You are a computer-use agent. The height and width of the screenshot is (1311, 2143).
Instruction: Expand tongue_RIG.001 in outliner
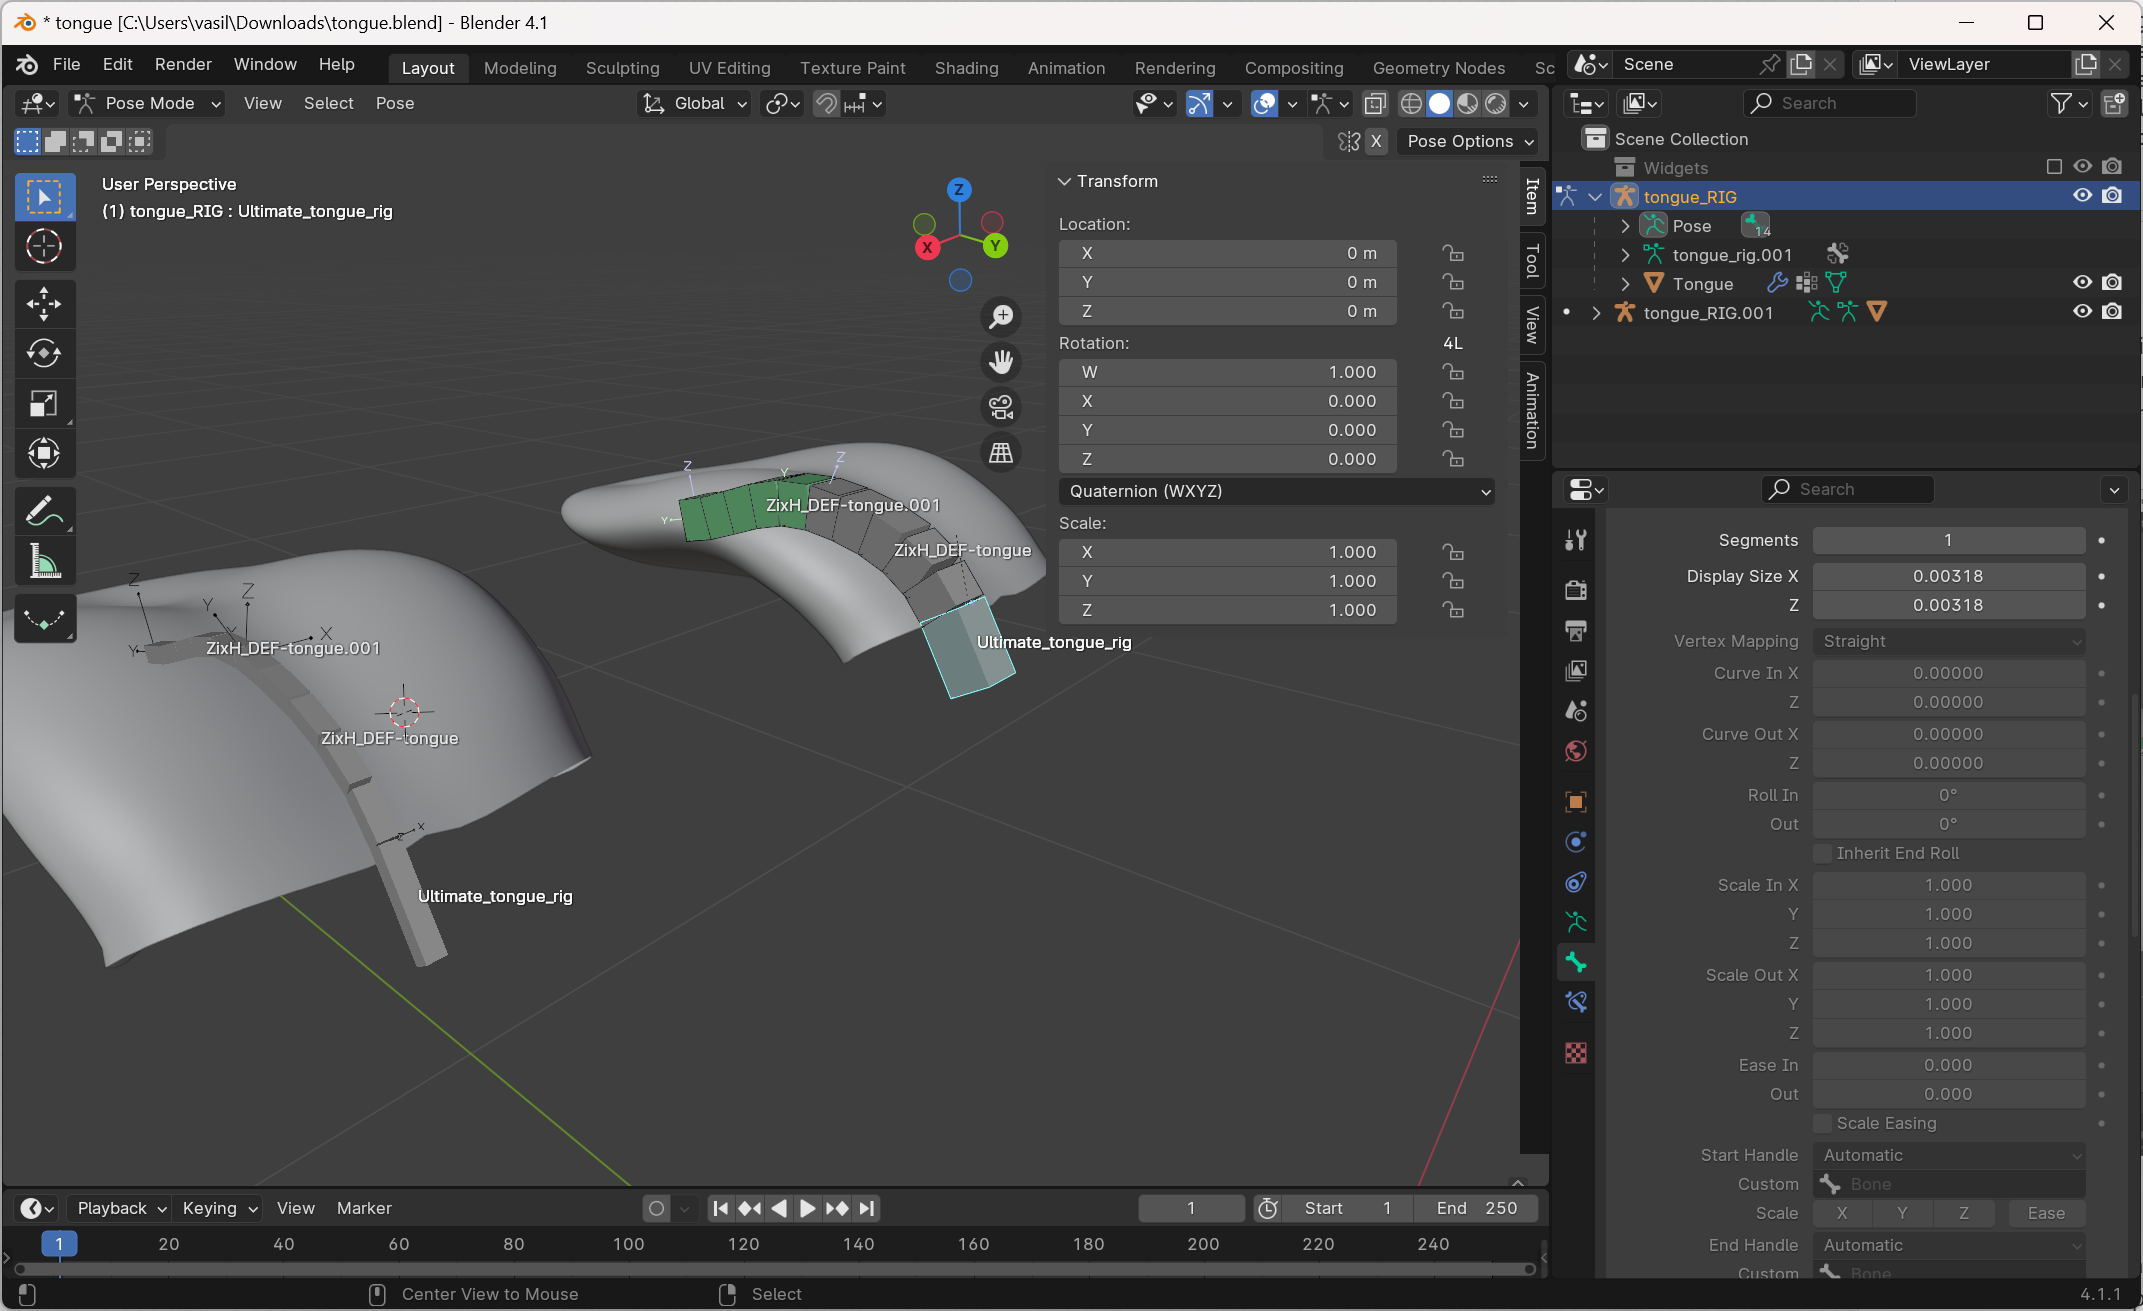coord(1597,313)
